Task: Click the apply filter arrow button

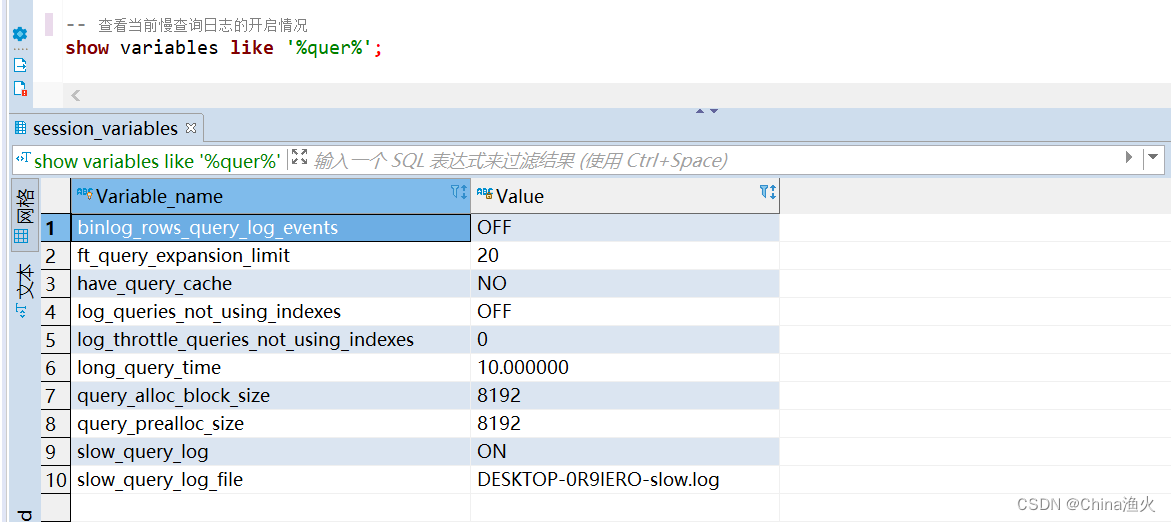Action: 1129,158
